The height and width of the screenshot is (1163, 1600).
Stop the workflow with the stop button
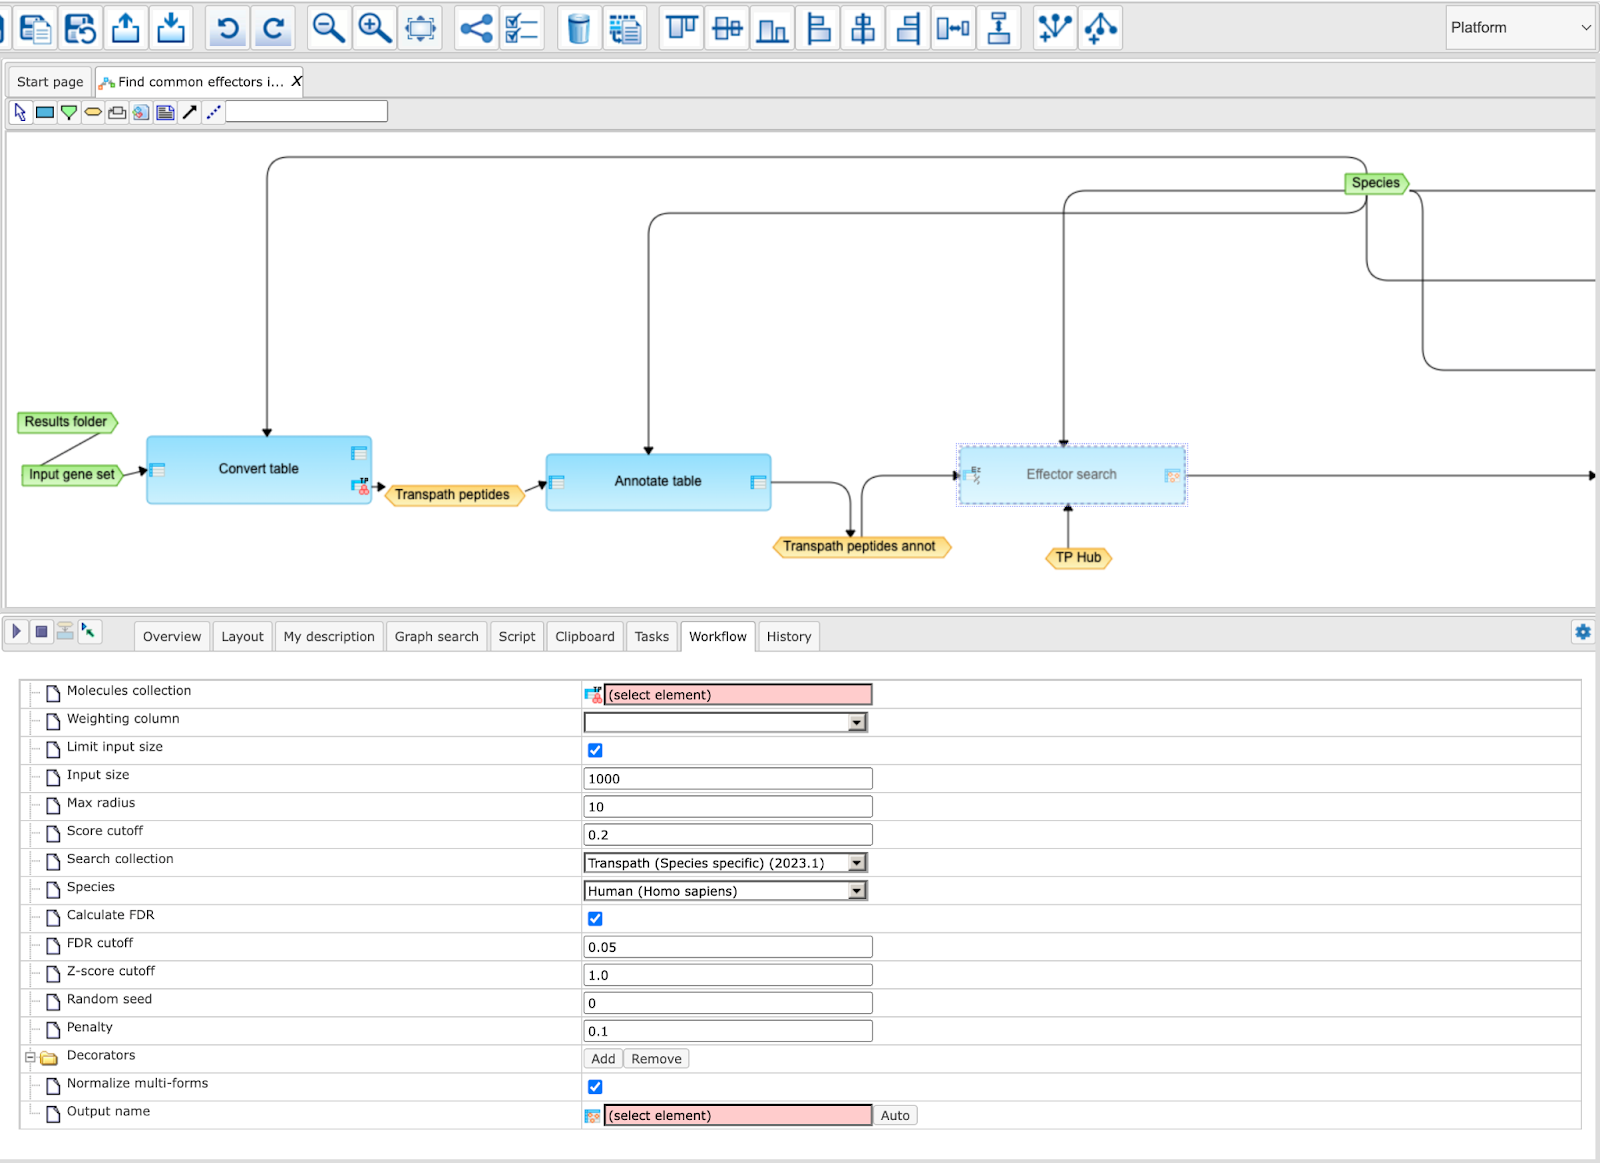[41, 631]
